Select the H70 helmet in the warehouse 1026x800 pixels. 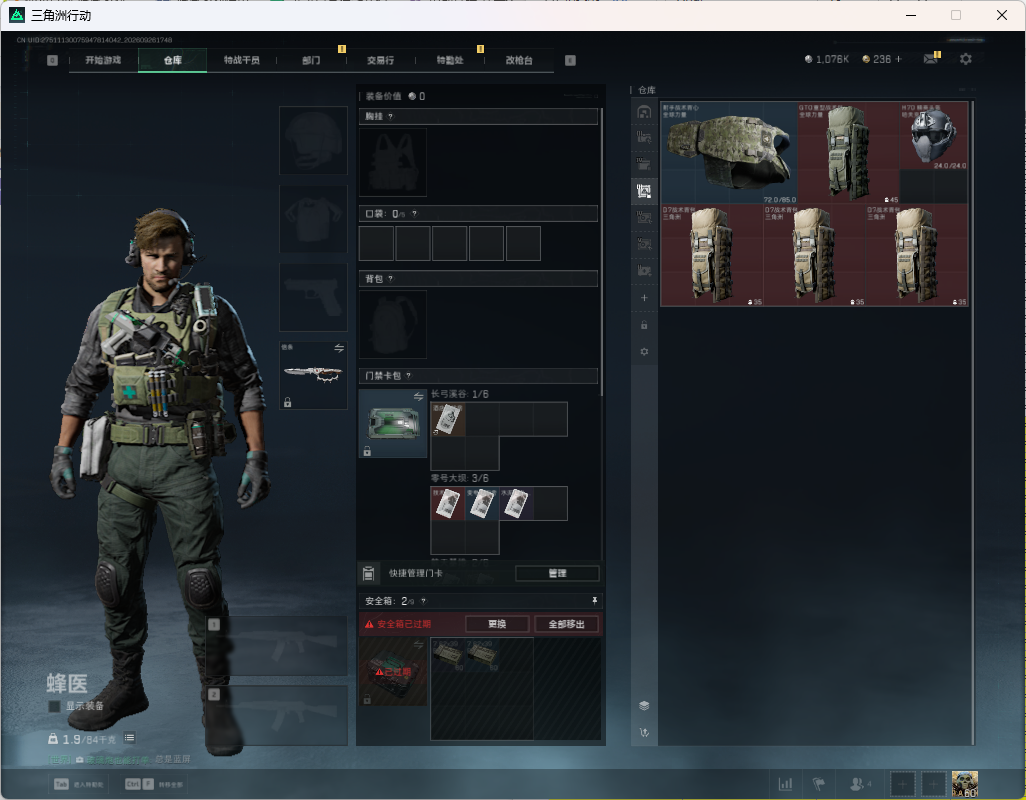point(934,135)
